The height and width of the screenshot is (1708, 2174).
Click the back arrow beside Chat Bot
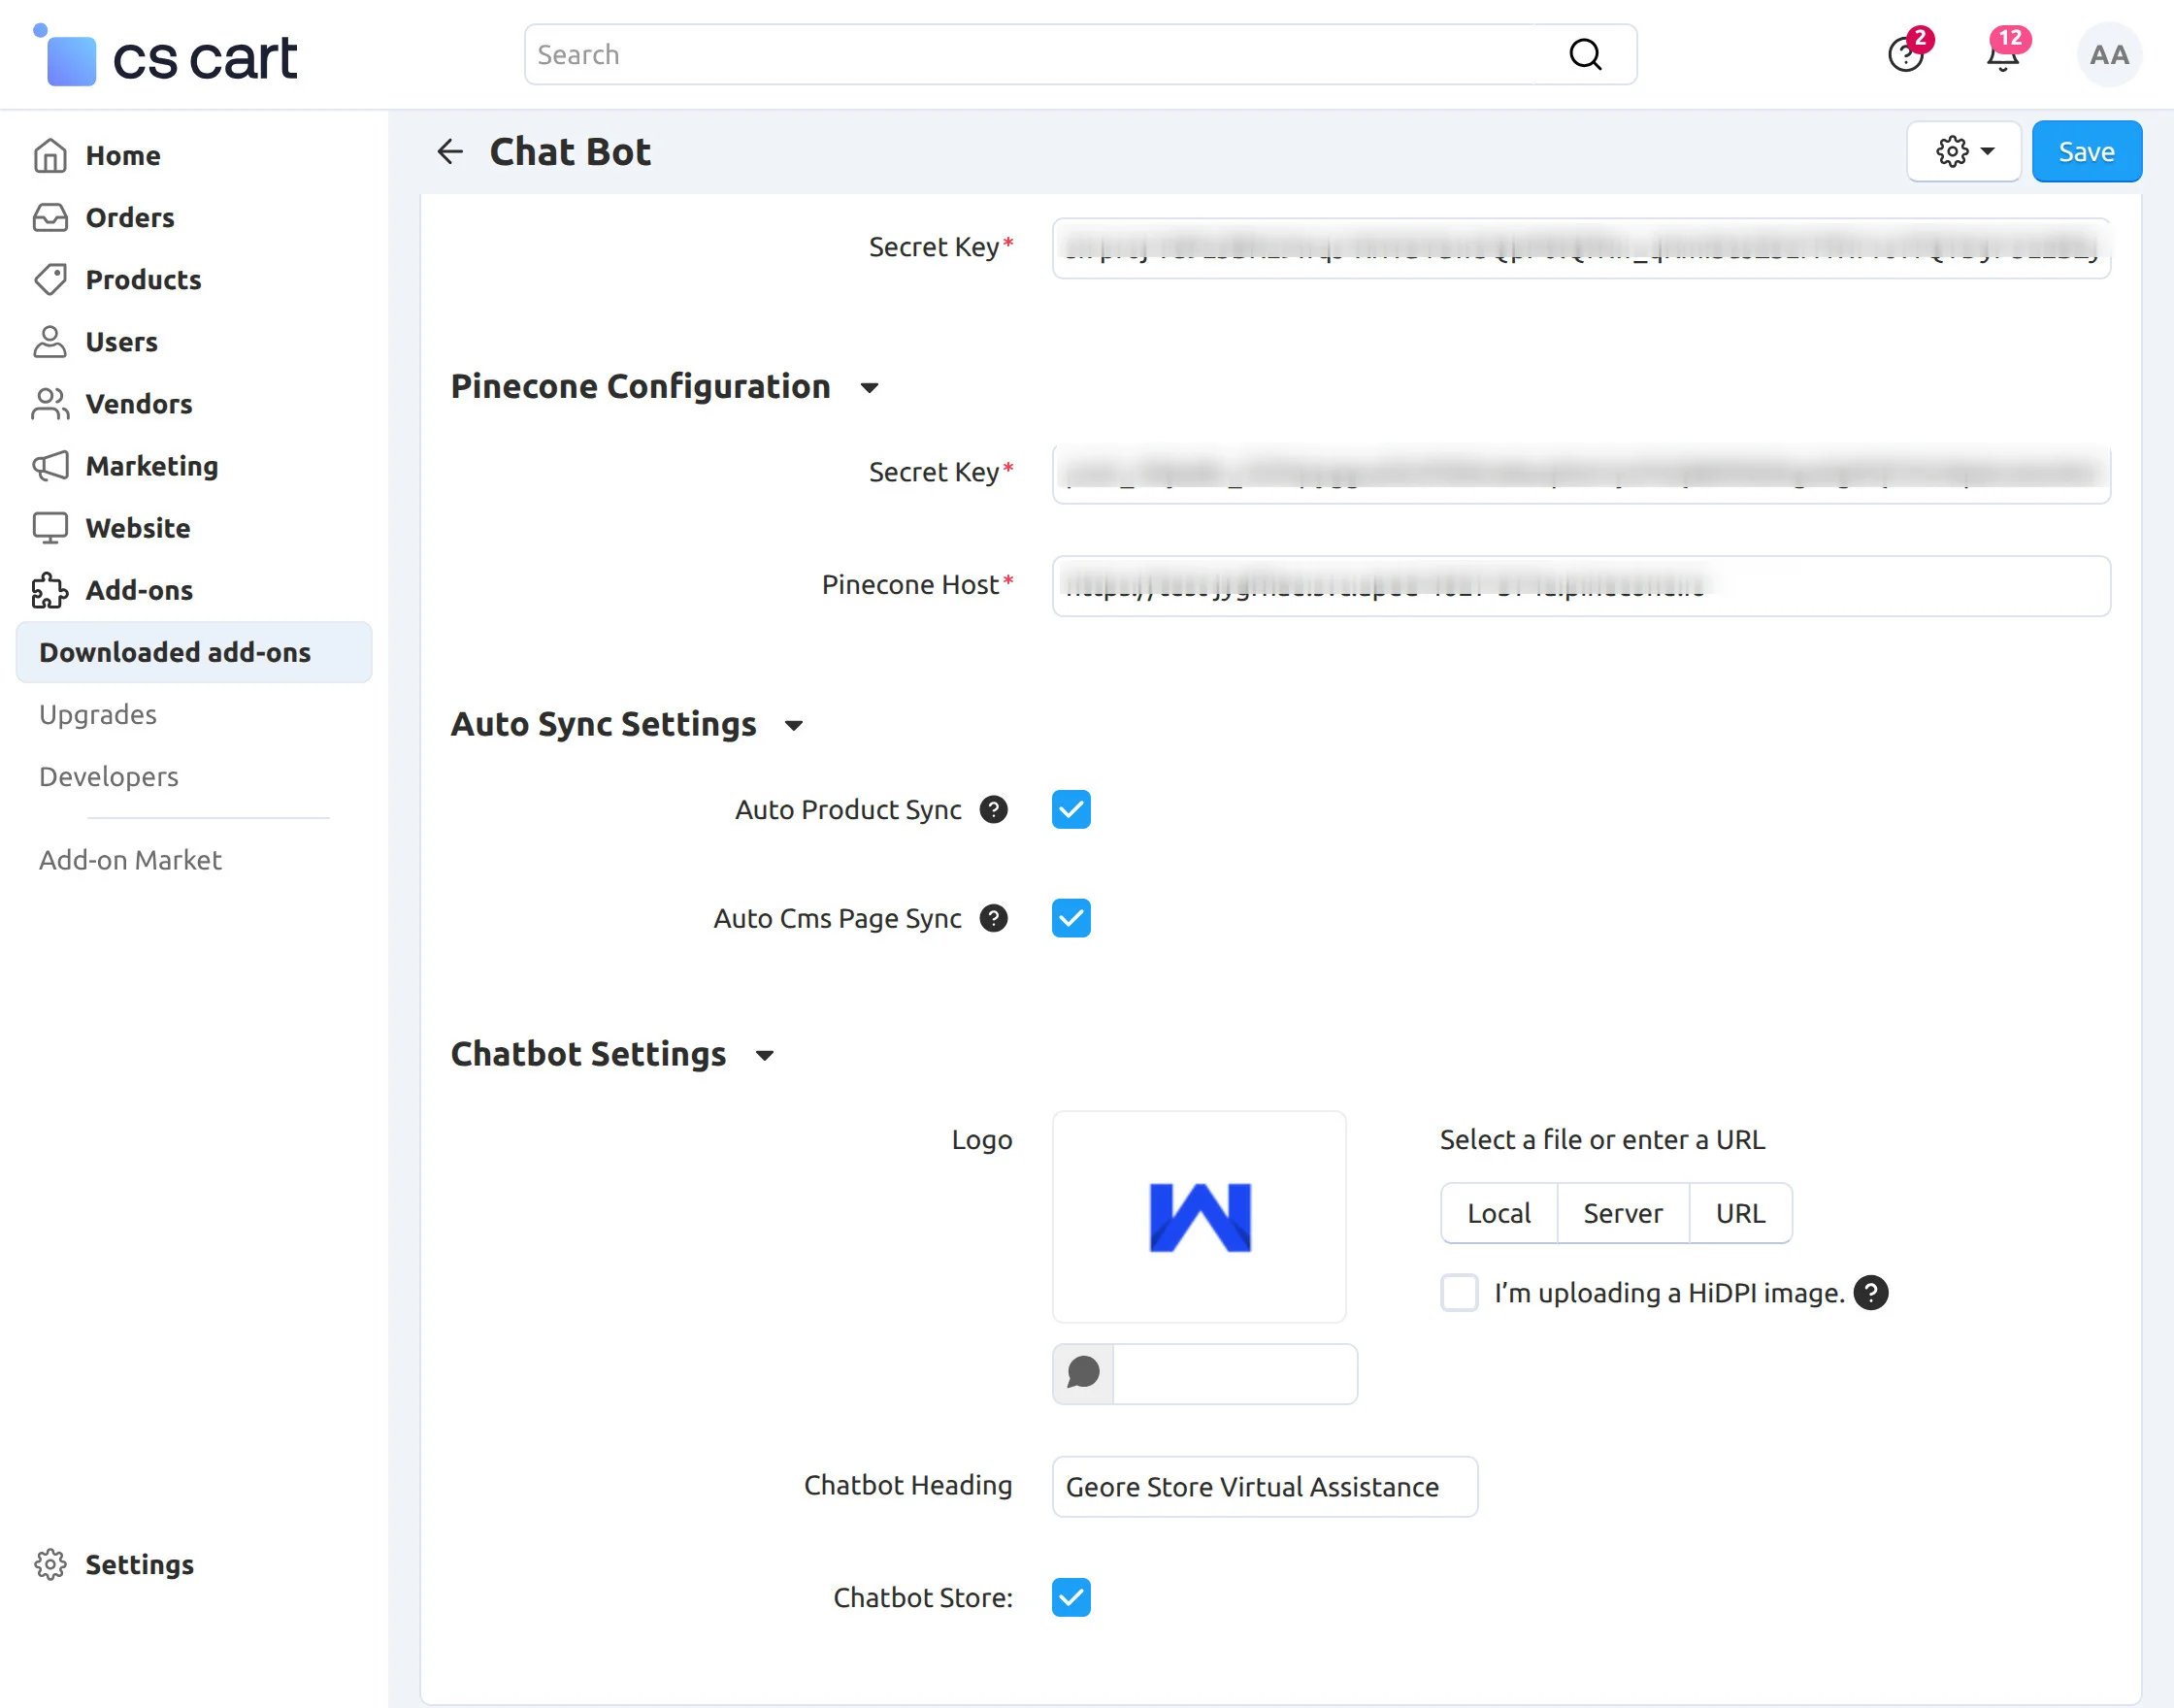(450, 151)
